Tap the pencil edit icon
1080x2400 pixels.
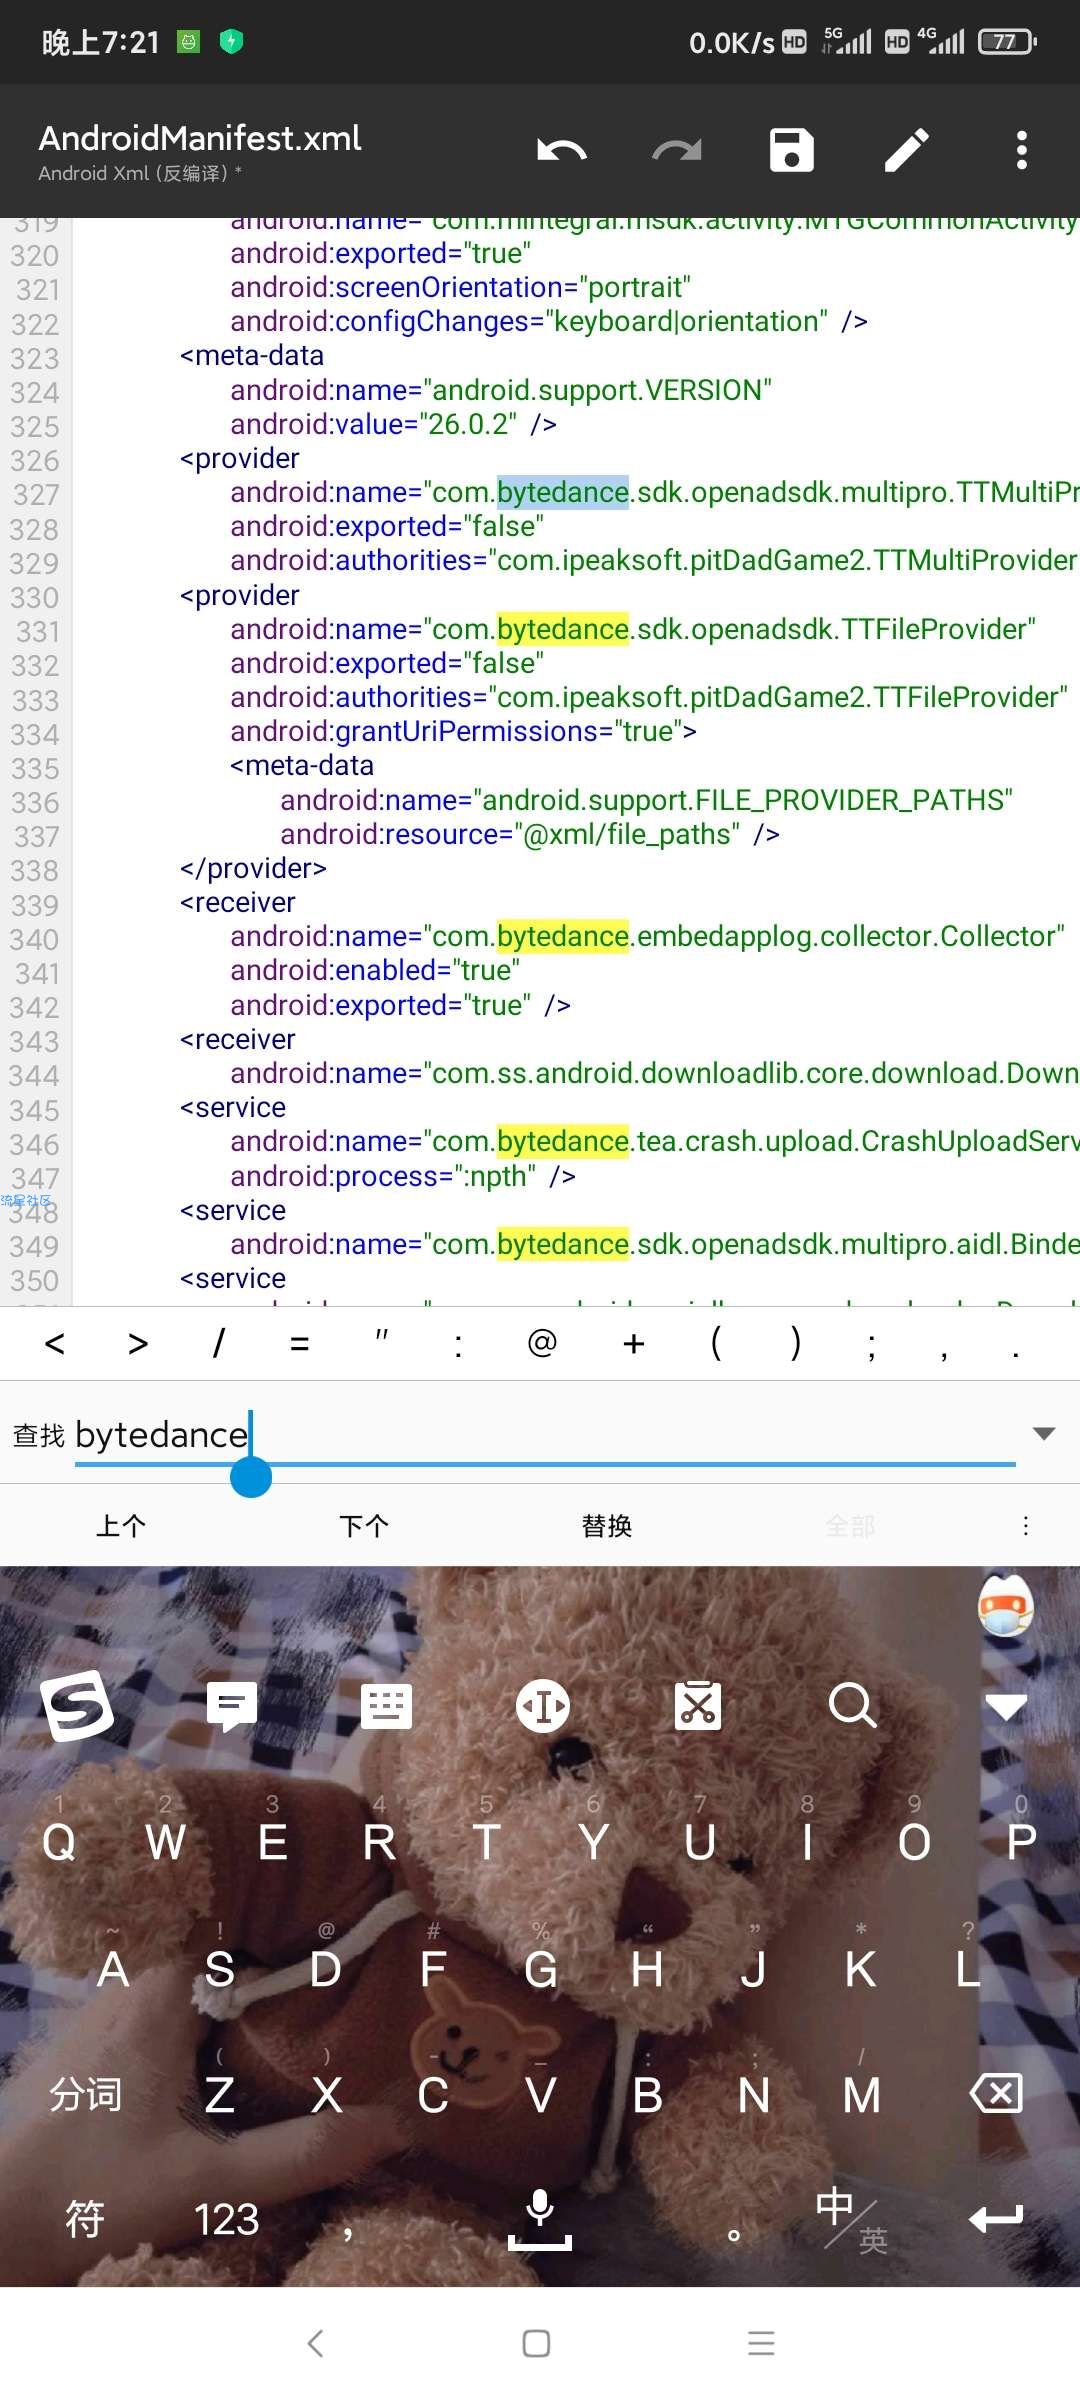(x=907, y=150)
